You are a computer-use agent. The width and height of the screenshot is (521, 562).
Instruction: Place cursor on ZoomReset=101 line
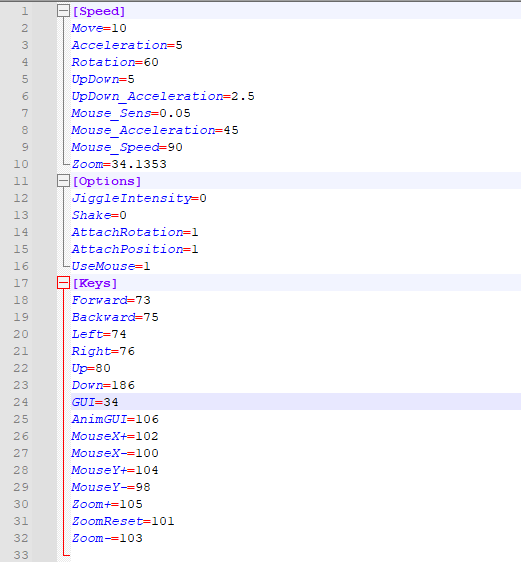tap(123, 521)
